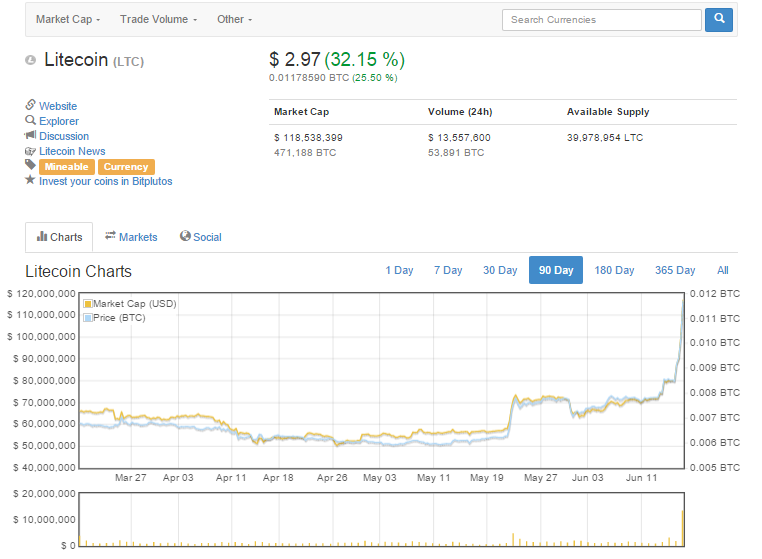Click the blue search magnifier button
This screenshot has height=559, width=762.
coord(718,20)
